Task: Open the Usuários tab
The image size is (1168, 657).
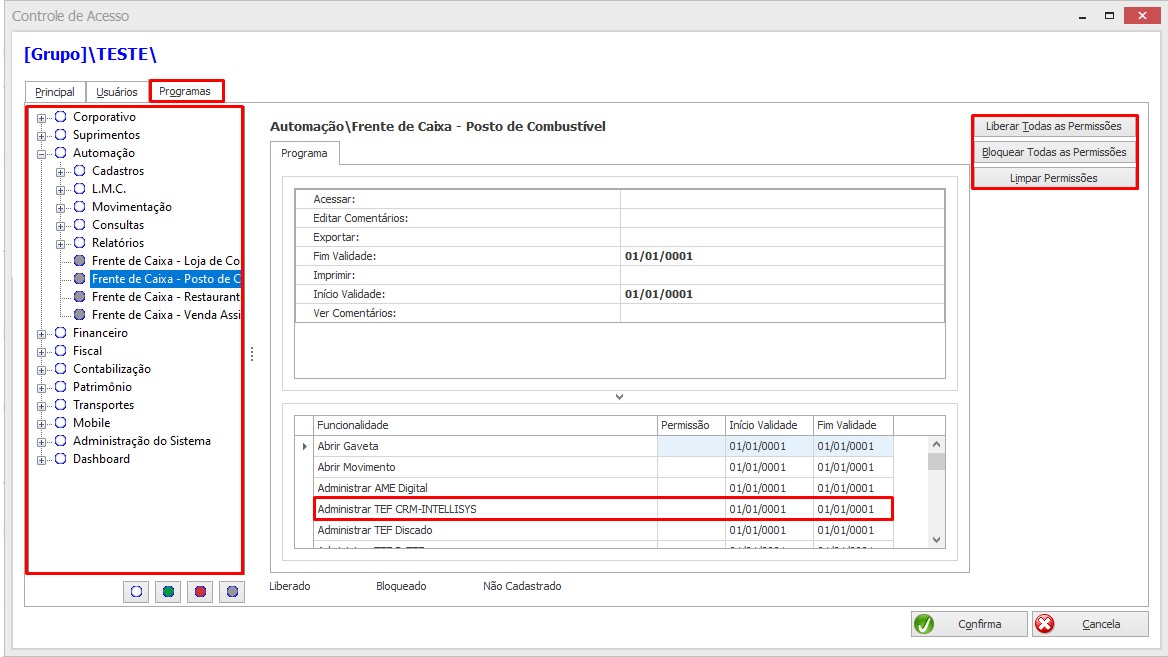Action: pos(117,92)
